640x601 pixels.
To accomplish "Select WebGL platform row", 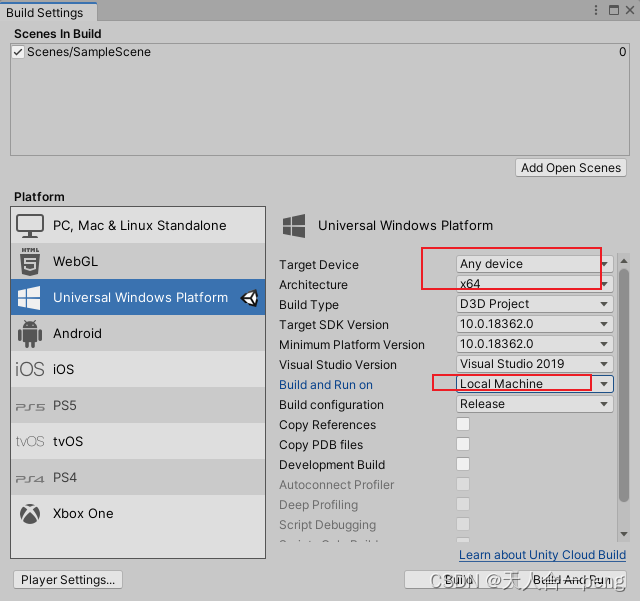I will pos(138,261).
